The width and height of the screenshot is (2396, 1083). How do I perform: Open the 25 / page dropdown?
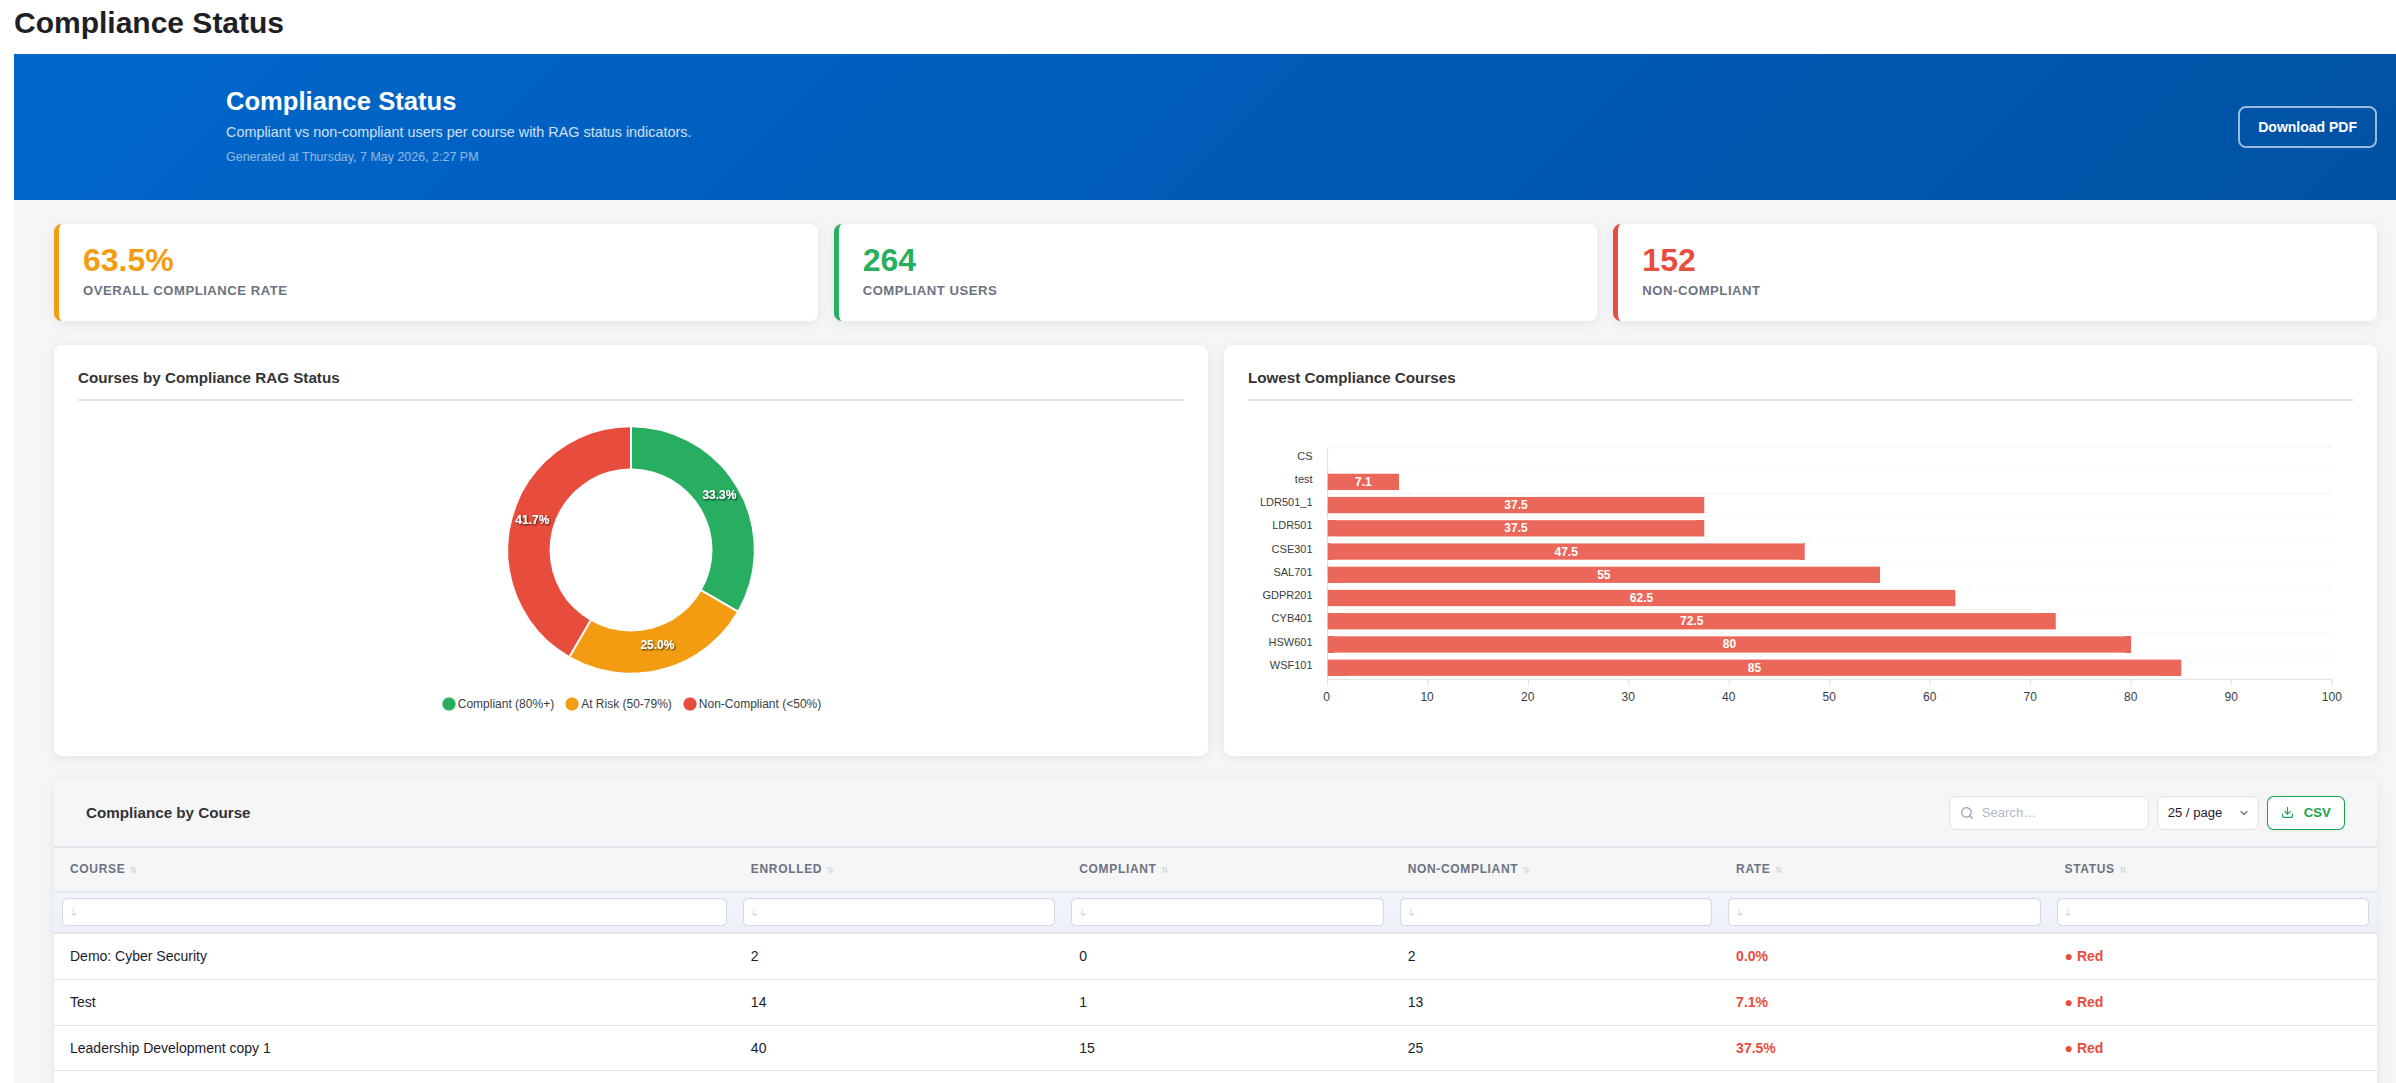coord(2207,813)
